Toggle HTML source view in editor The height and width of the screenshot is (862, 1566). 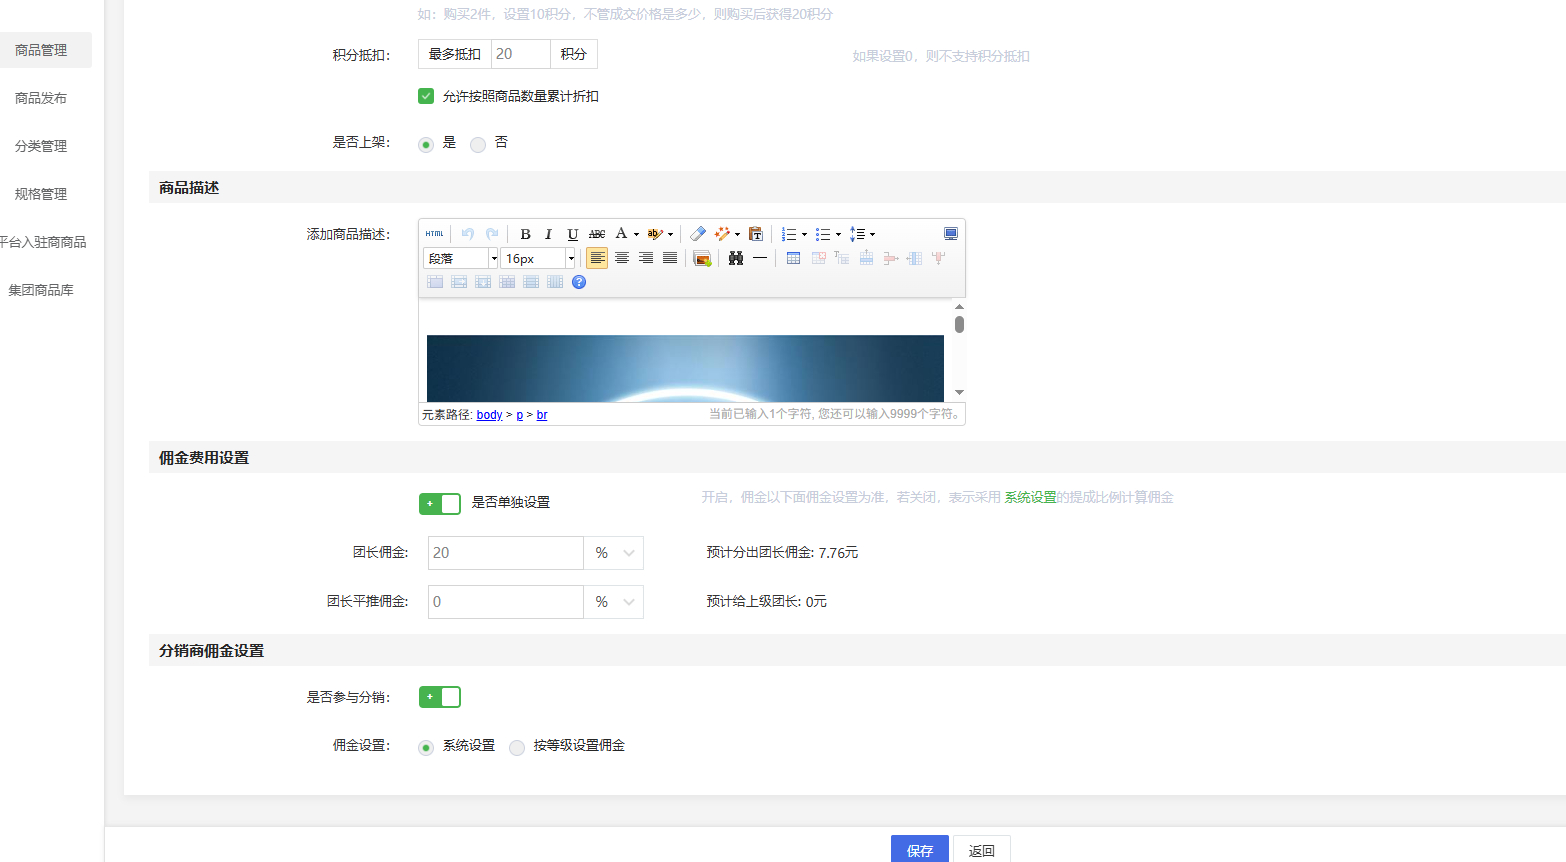[434, 234]
